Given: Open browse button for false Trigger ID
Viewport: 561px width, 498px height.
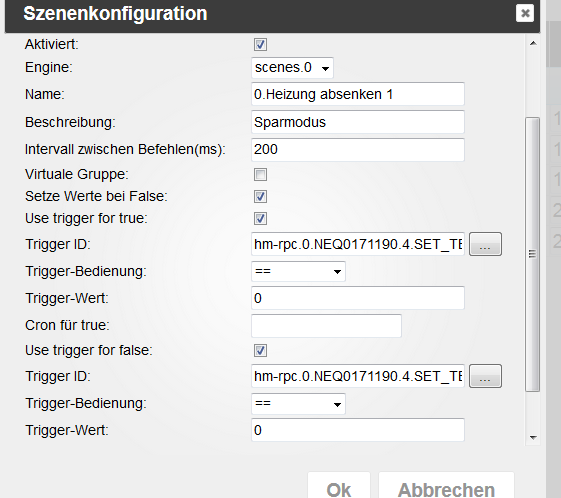Looking at the screenshot, I should [485, 376].
